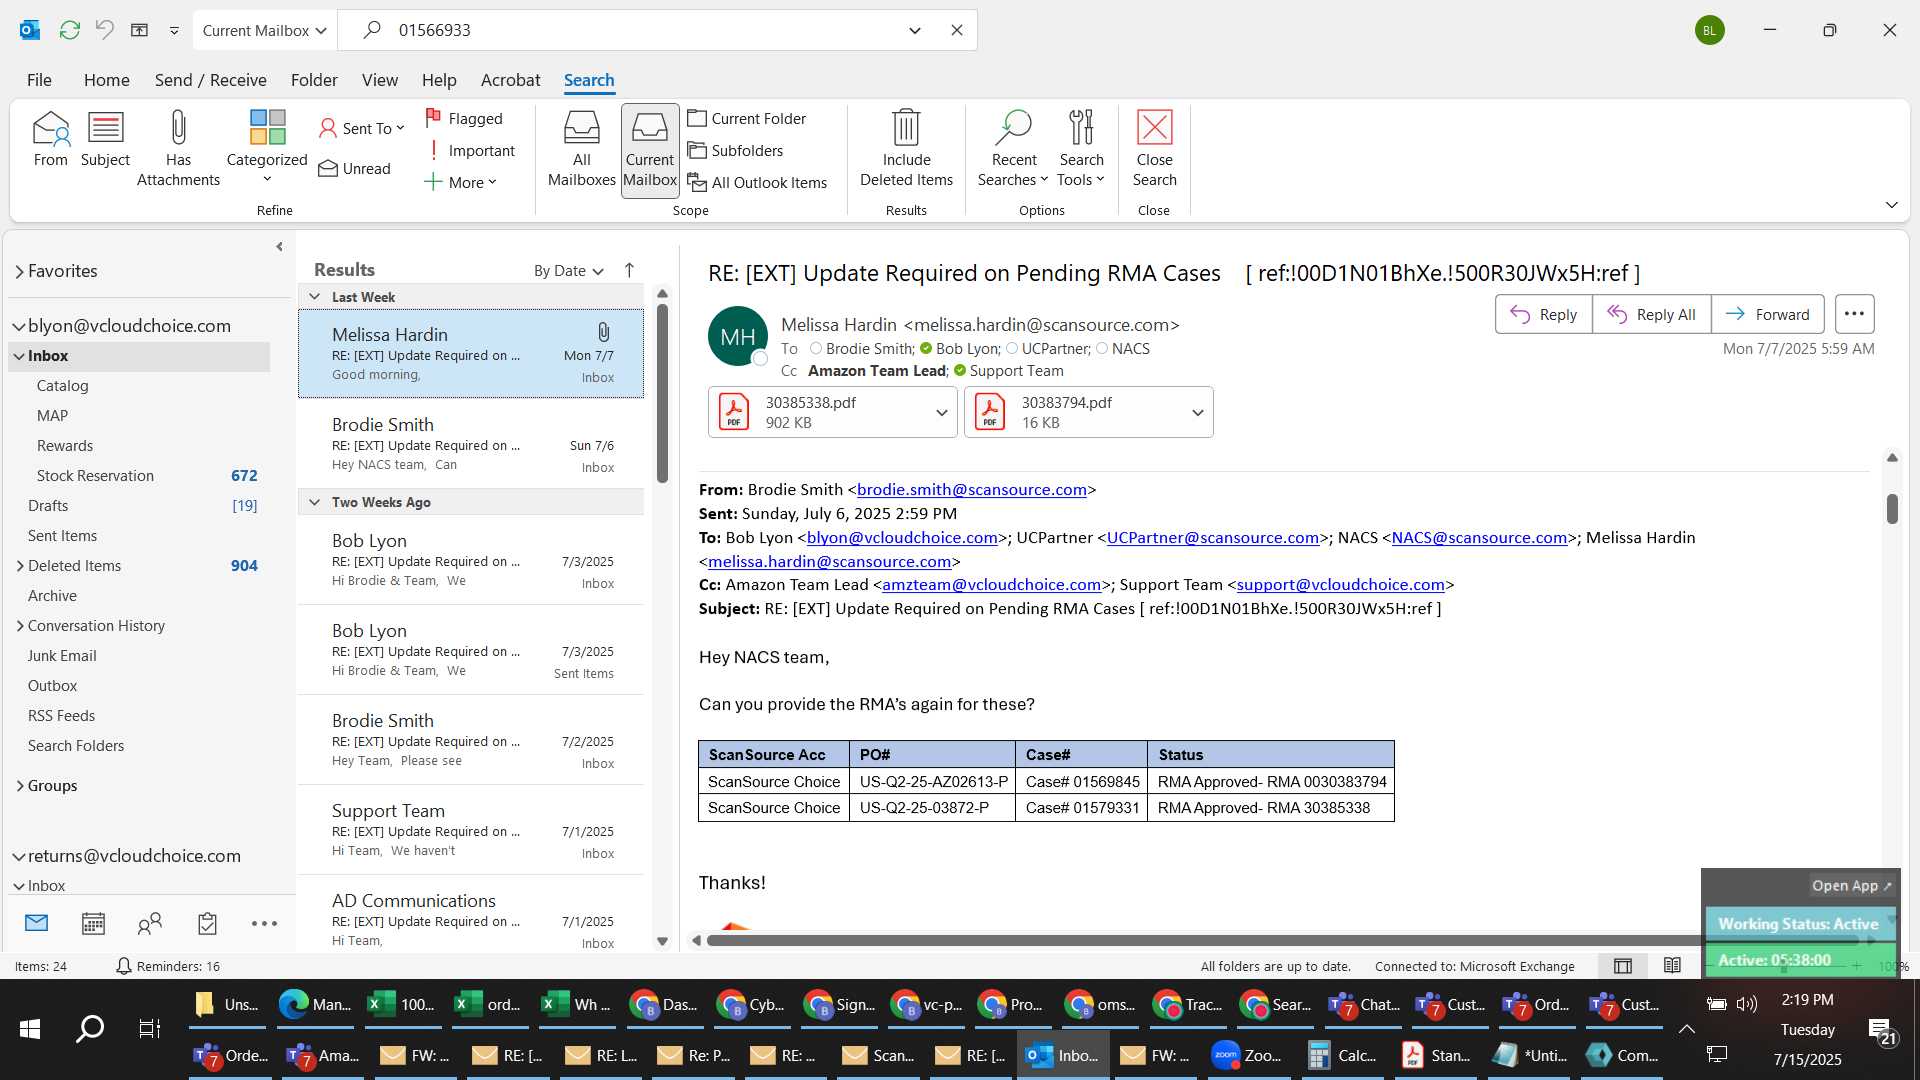Screen dimensions: 1920x1080
Task: Click NACS@scansource.com email link
Action: (1479, 538)
